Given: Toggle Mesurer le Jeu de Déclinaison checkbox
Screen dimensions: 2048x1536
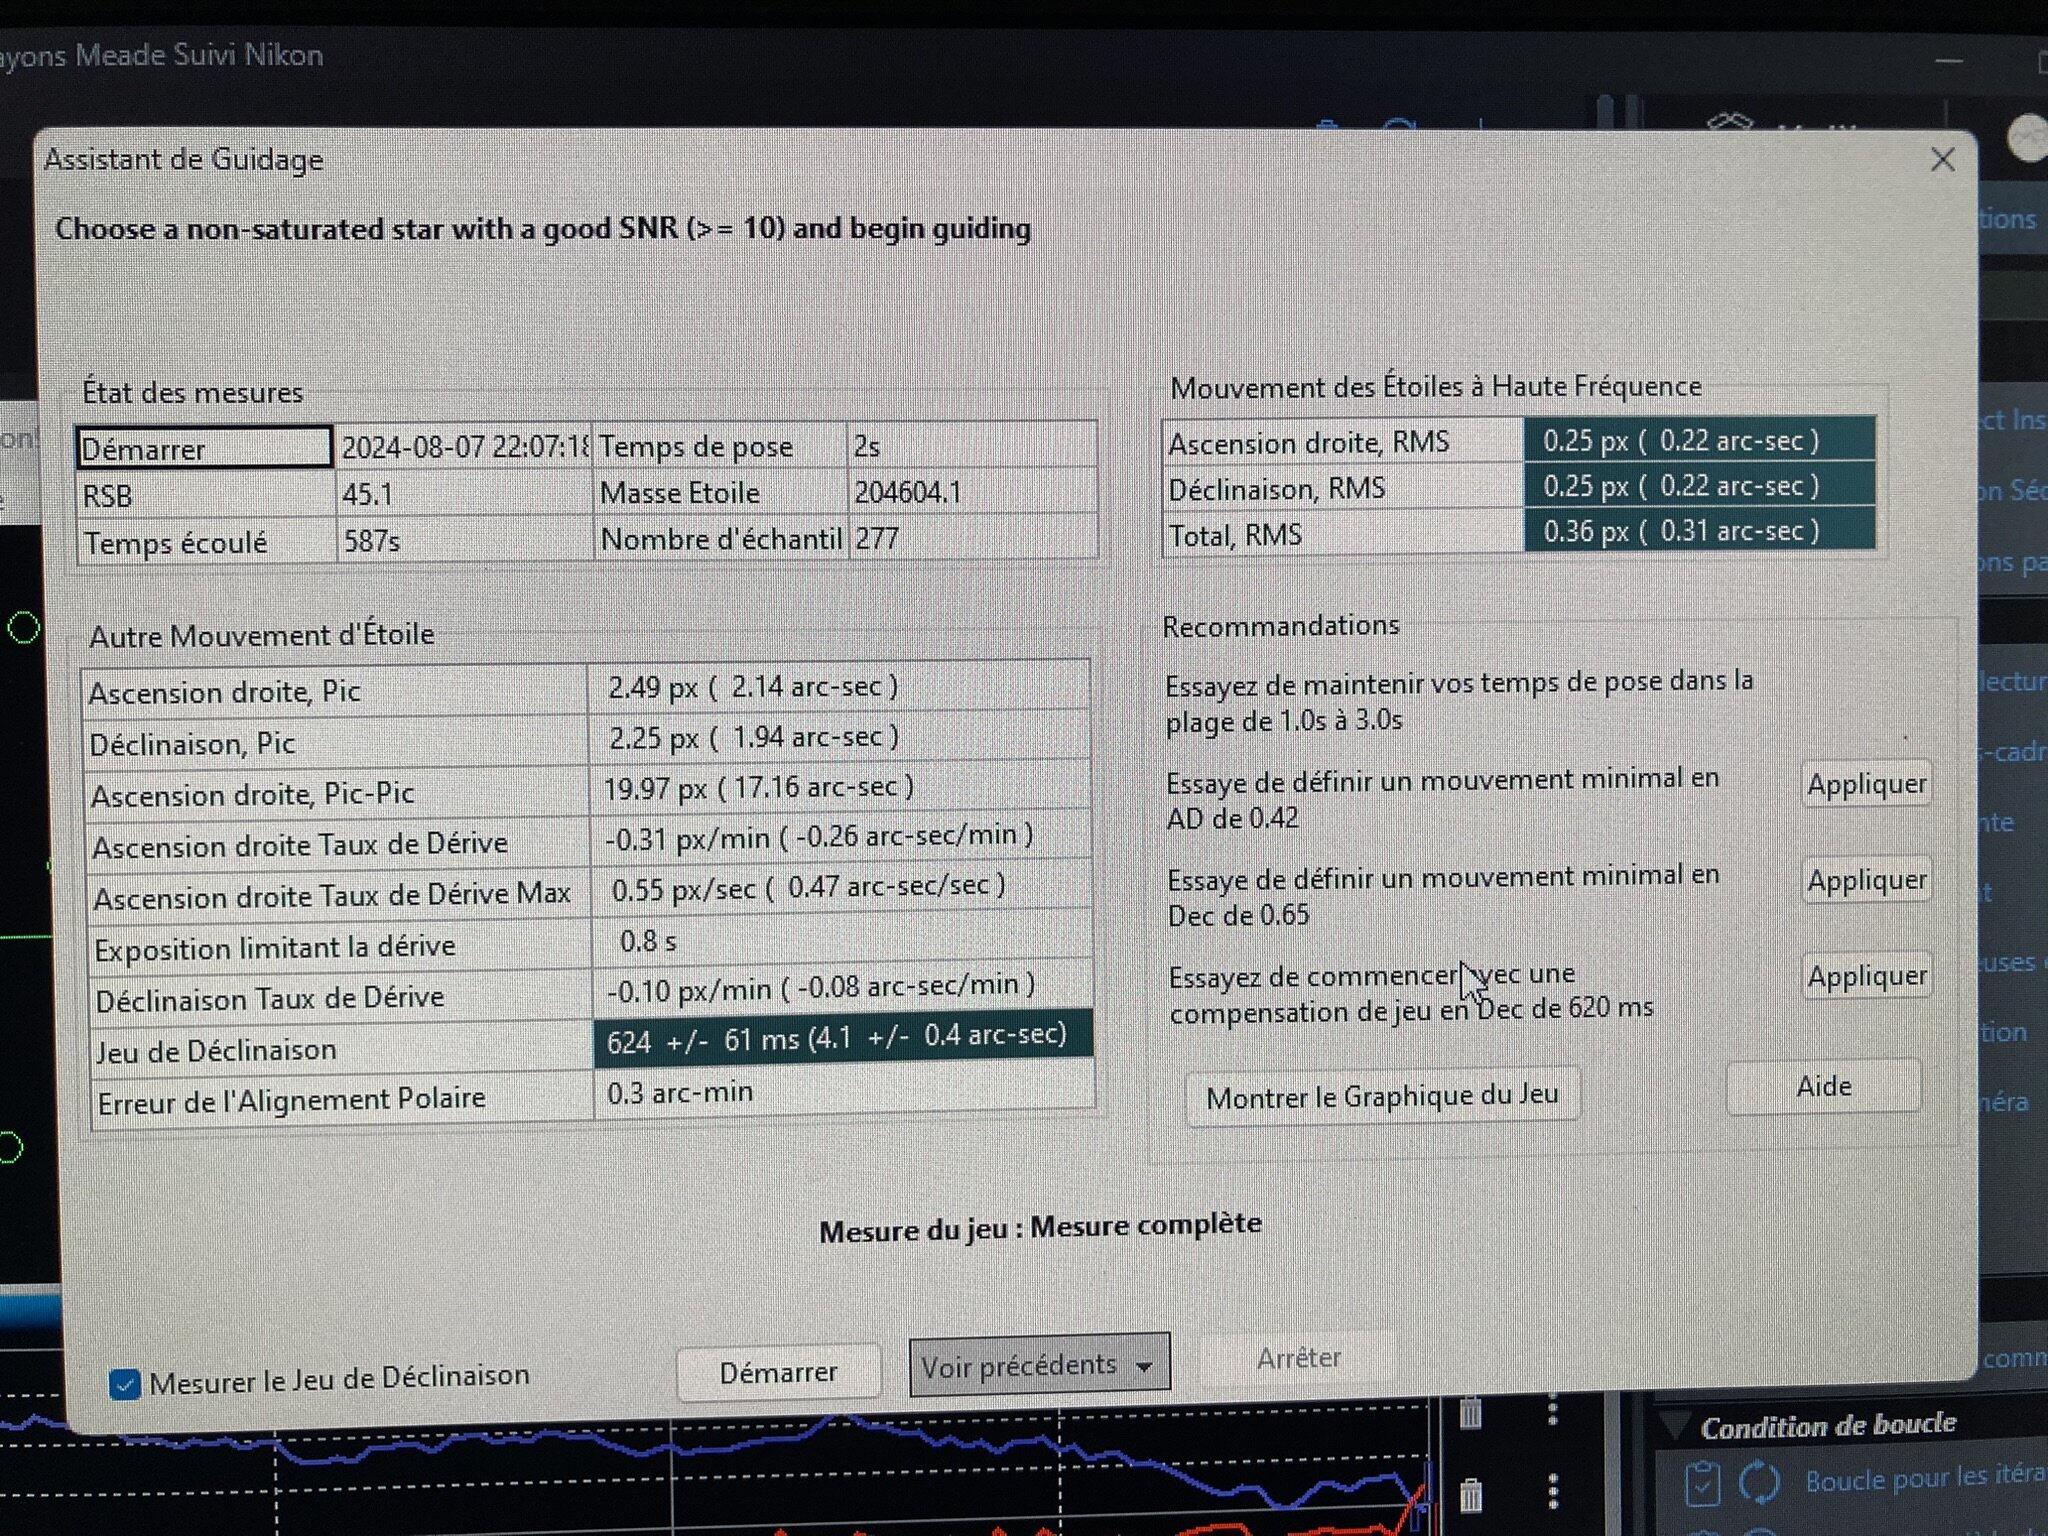Looking at the screenshot, I should point(124,1385).
